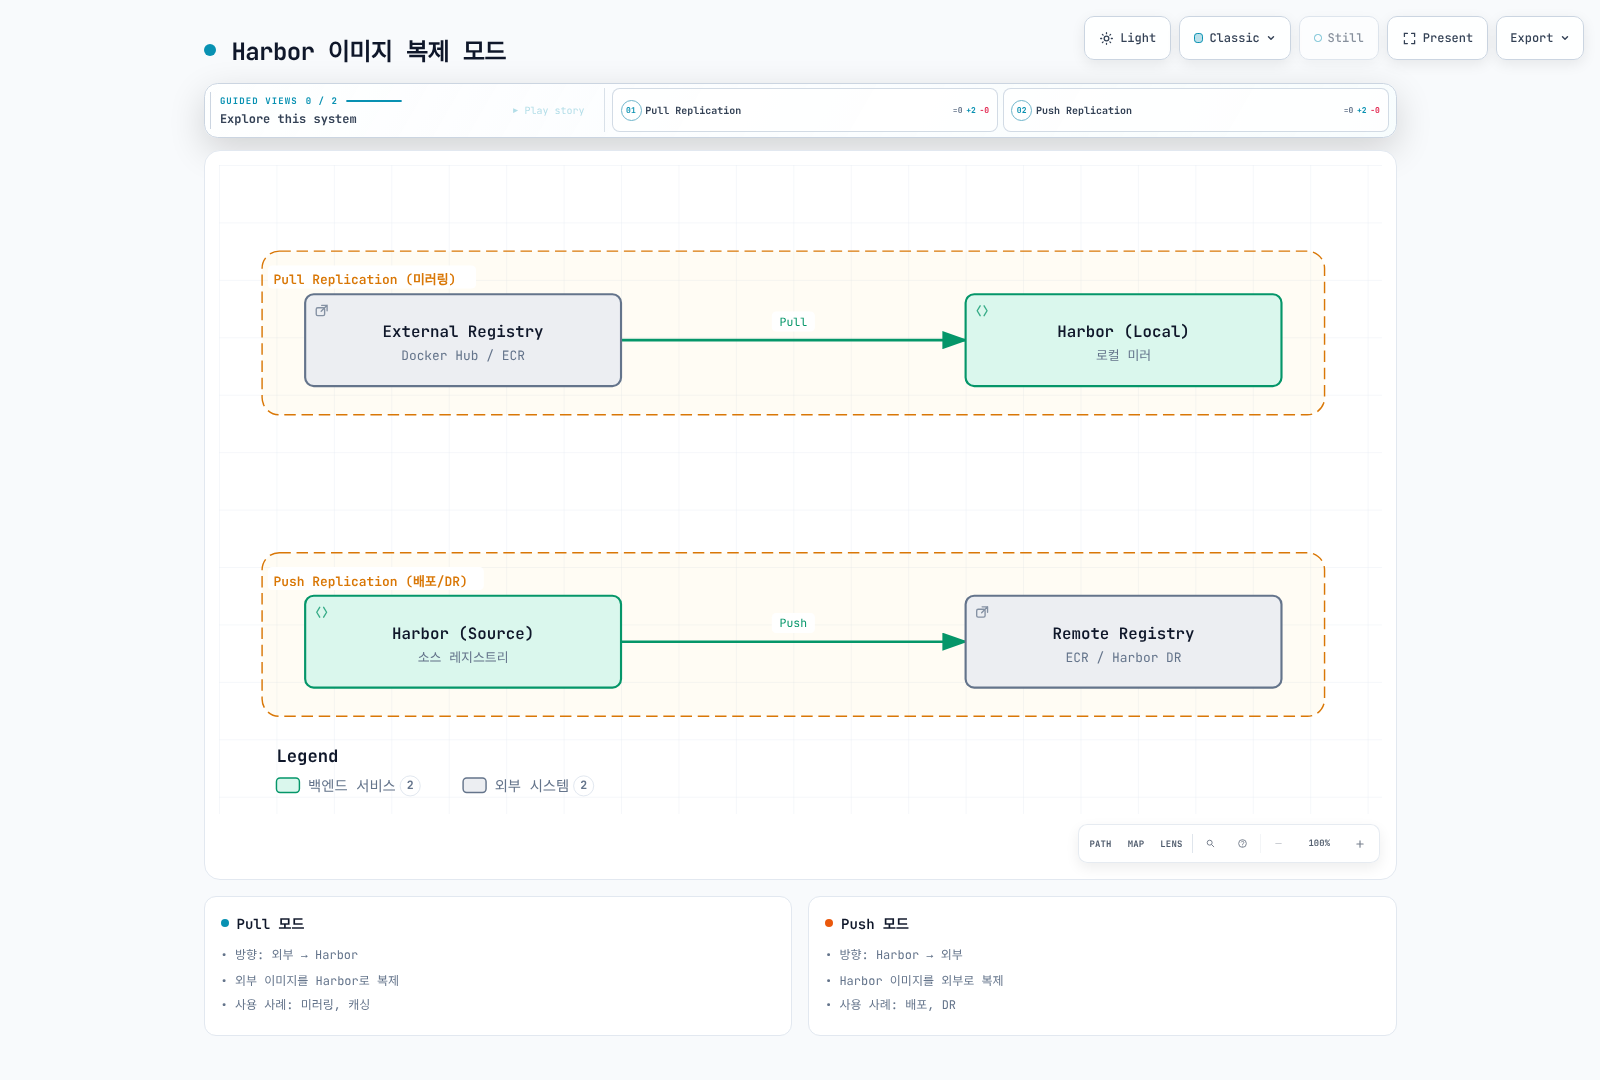Click the Explore this system text
Screen dimensions: 1600x1080
click(x=288, y=119)
